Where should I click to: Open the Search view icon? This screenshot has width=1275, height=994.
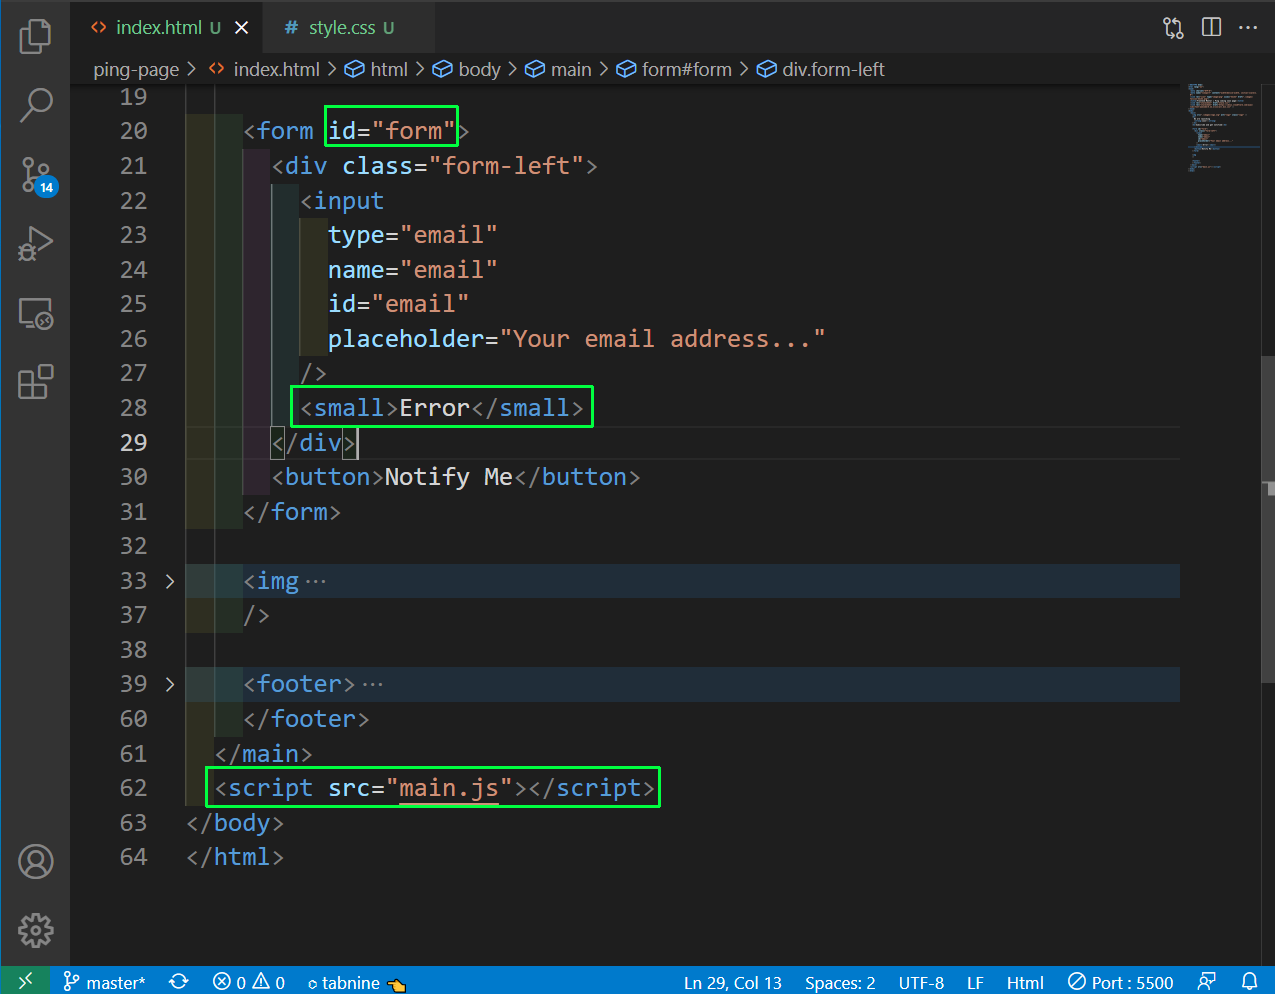coord(35,104)
